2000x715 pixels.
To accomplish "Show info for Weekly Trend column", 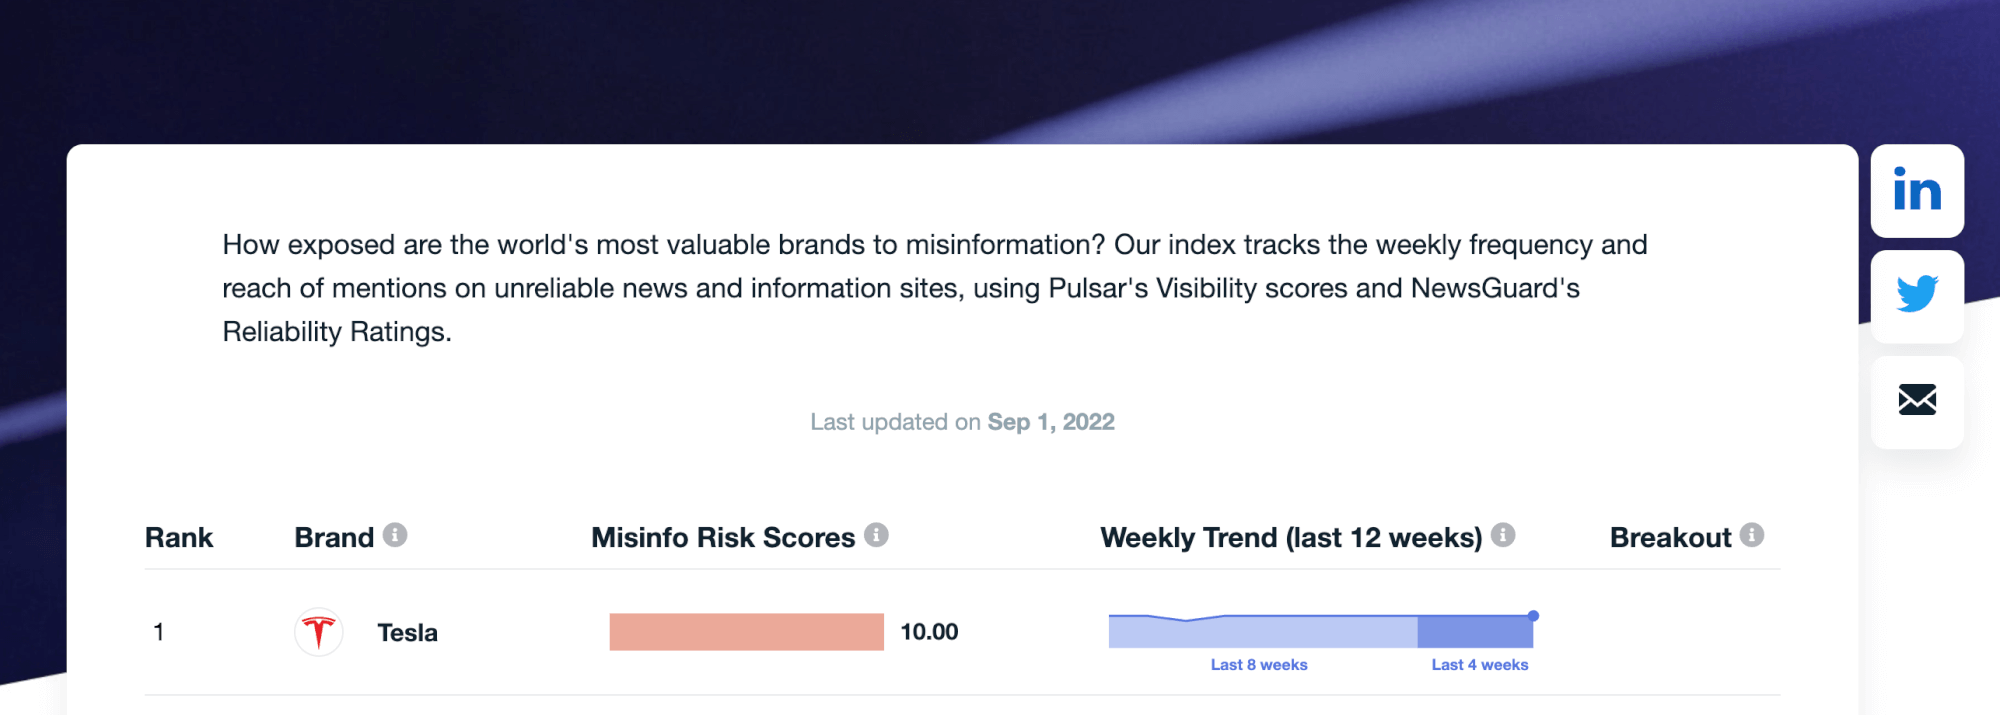I will coord(1502,536).
